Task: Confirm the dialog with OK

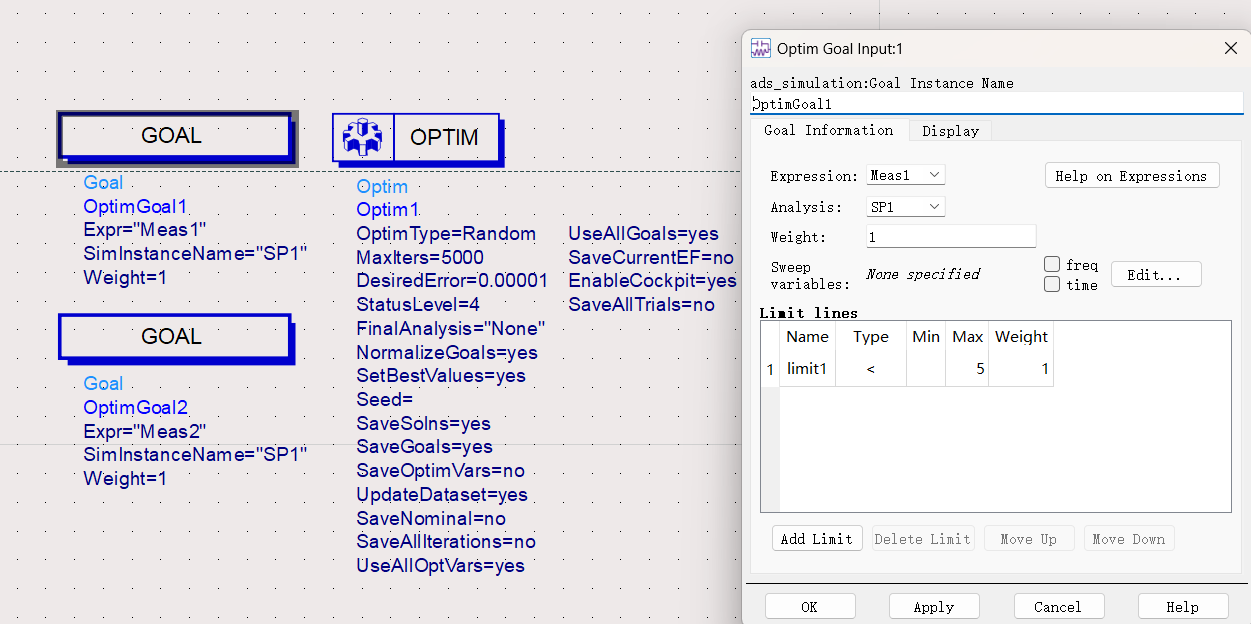Action: pyautogui.click(x=810, y=606)
